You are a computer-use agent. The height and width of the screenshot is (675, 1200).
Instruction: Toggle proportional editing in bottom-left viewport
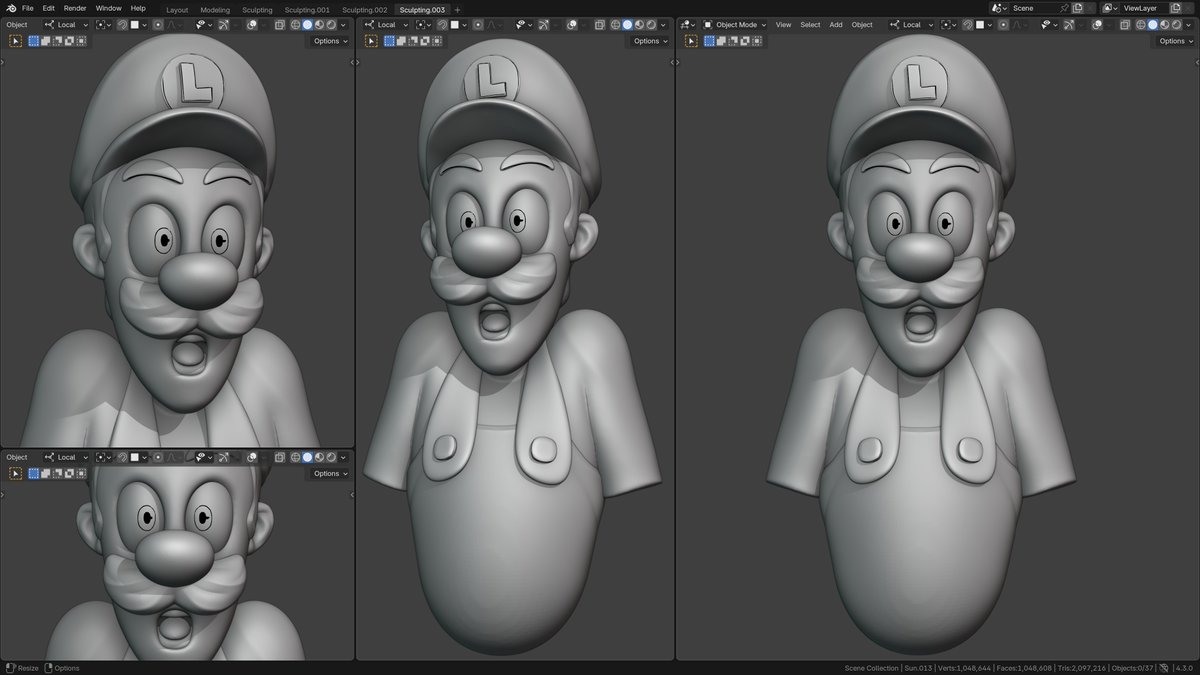coord(157,457)
